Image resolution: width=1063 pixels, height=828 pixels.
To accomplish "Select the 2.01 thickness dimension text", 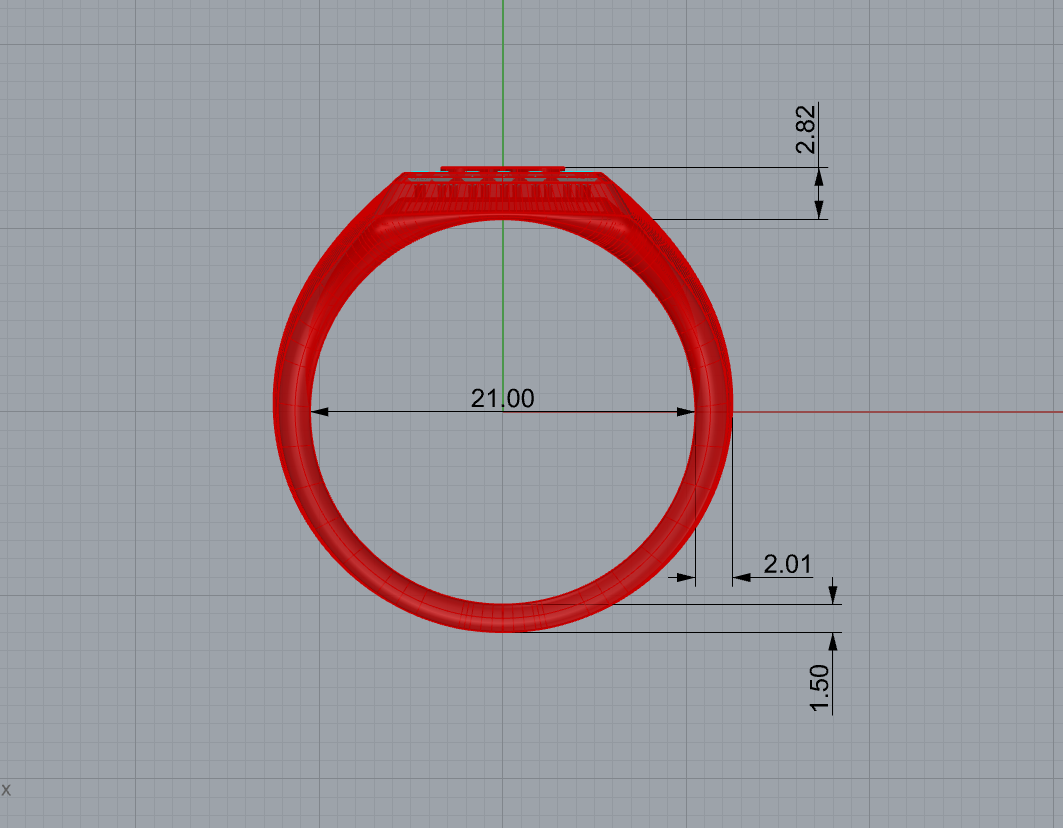I will coord(787,564).
